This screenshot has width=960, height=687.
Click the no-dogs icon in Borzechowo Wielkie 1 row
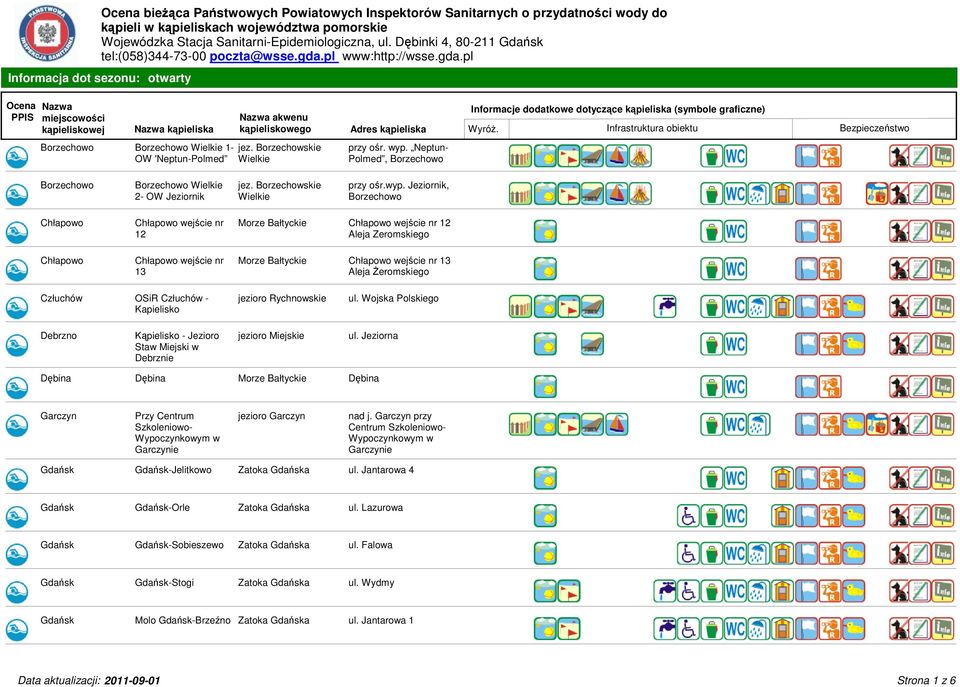click(x=900, y=156)
